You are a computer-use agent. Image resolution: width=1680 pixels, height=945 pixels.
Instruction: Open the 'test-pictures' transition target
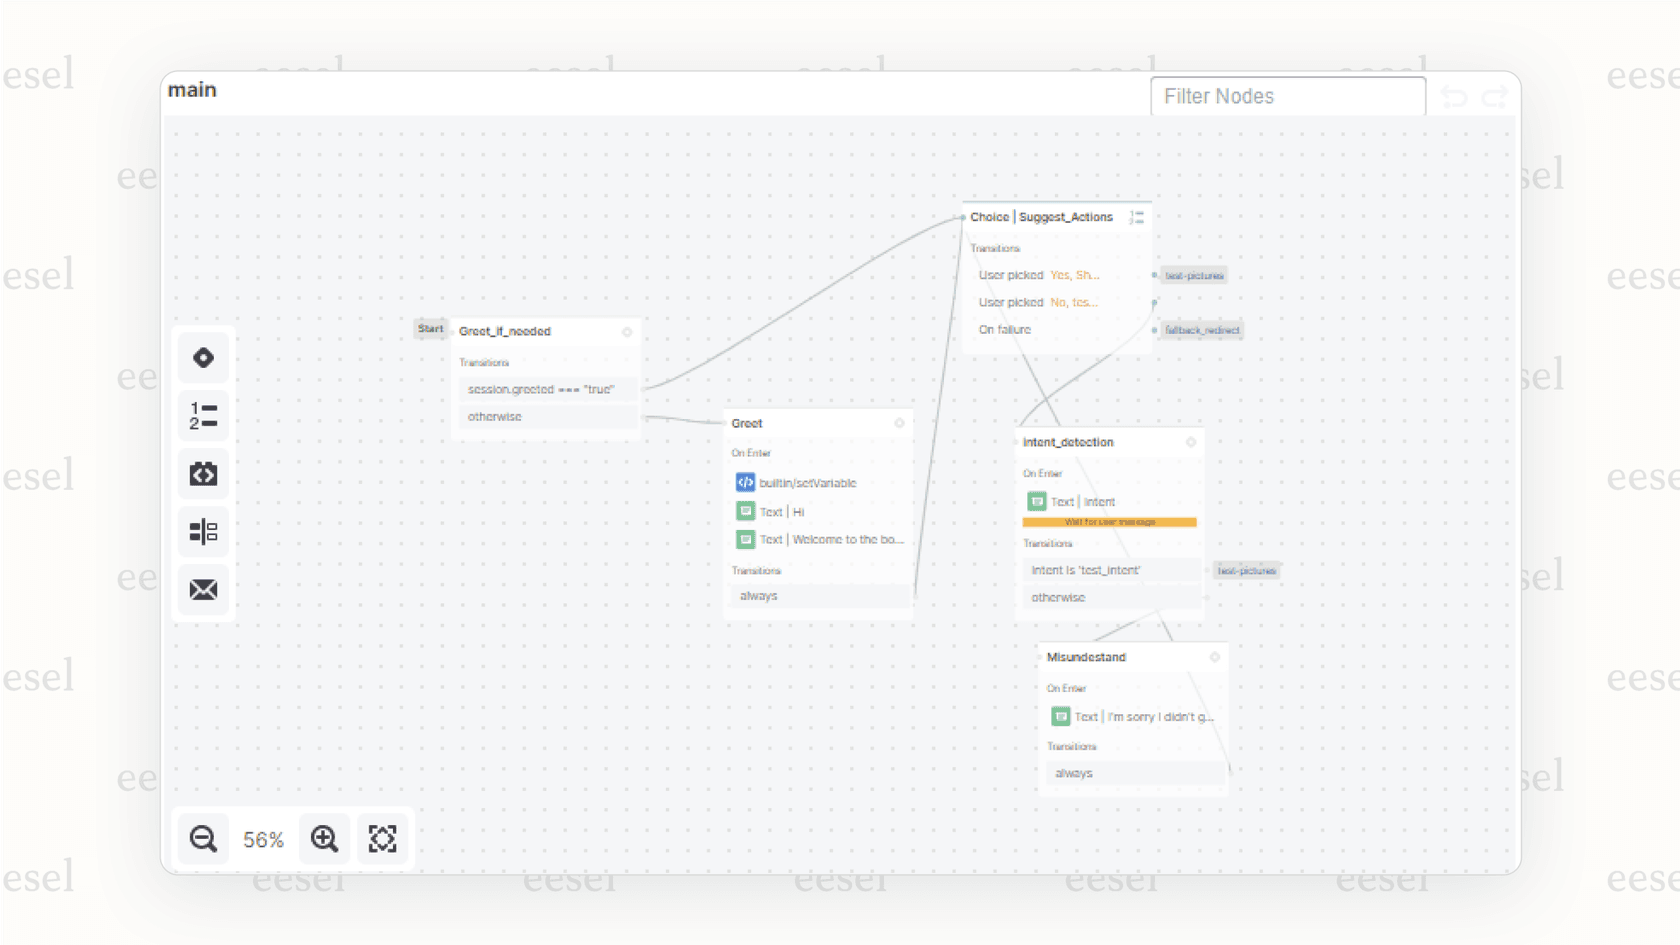click(x=1194, y=276)
